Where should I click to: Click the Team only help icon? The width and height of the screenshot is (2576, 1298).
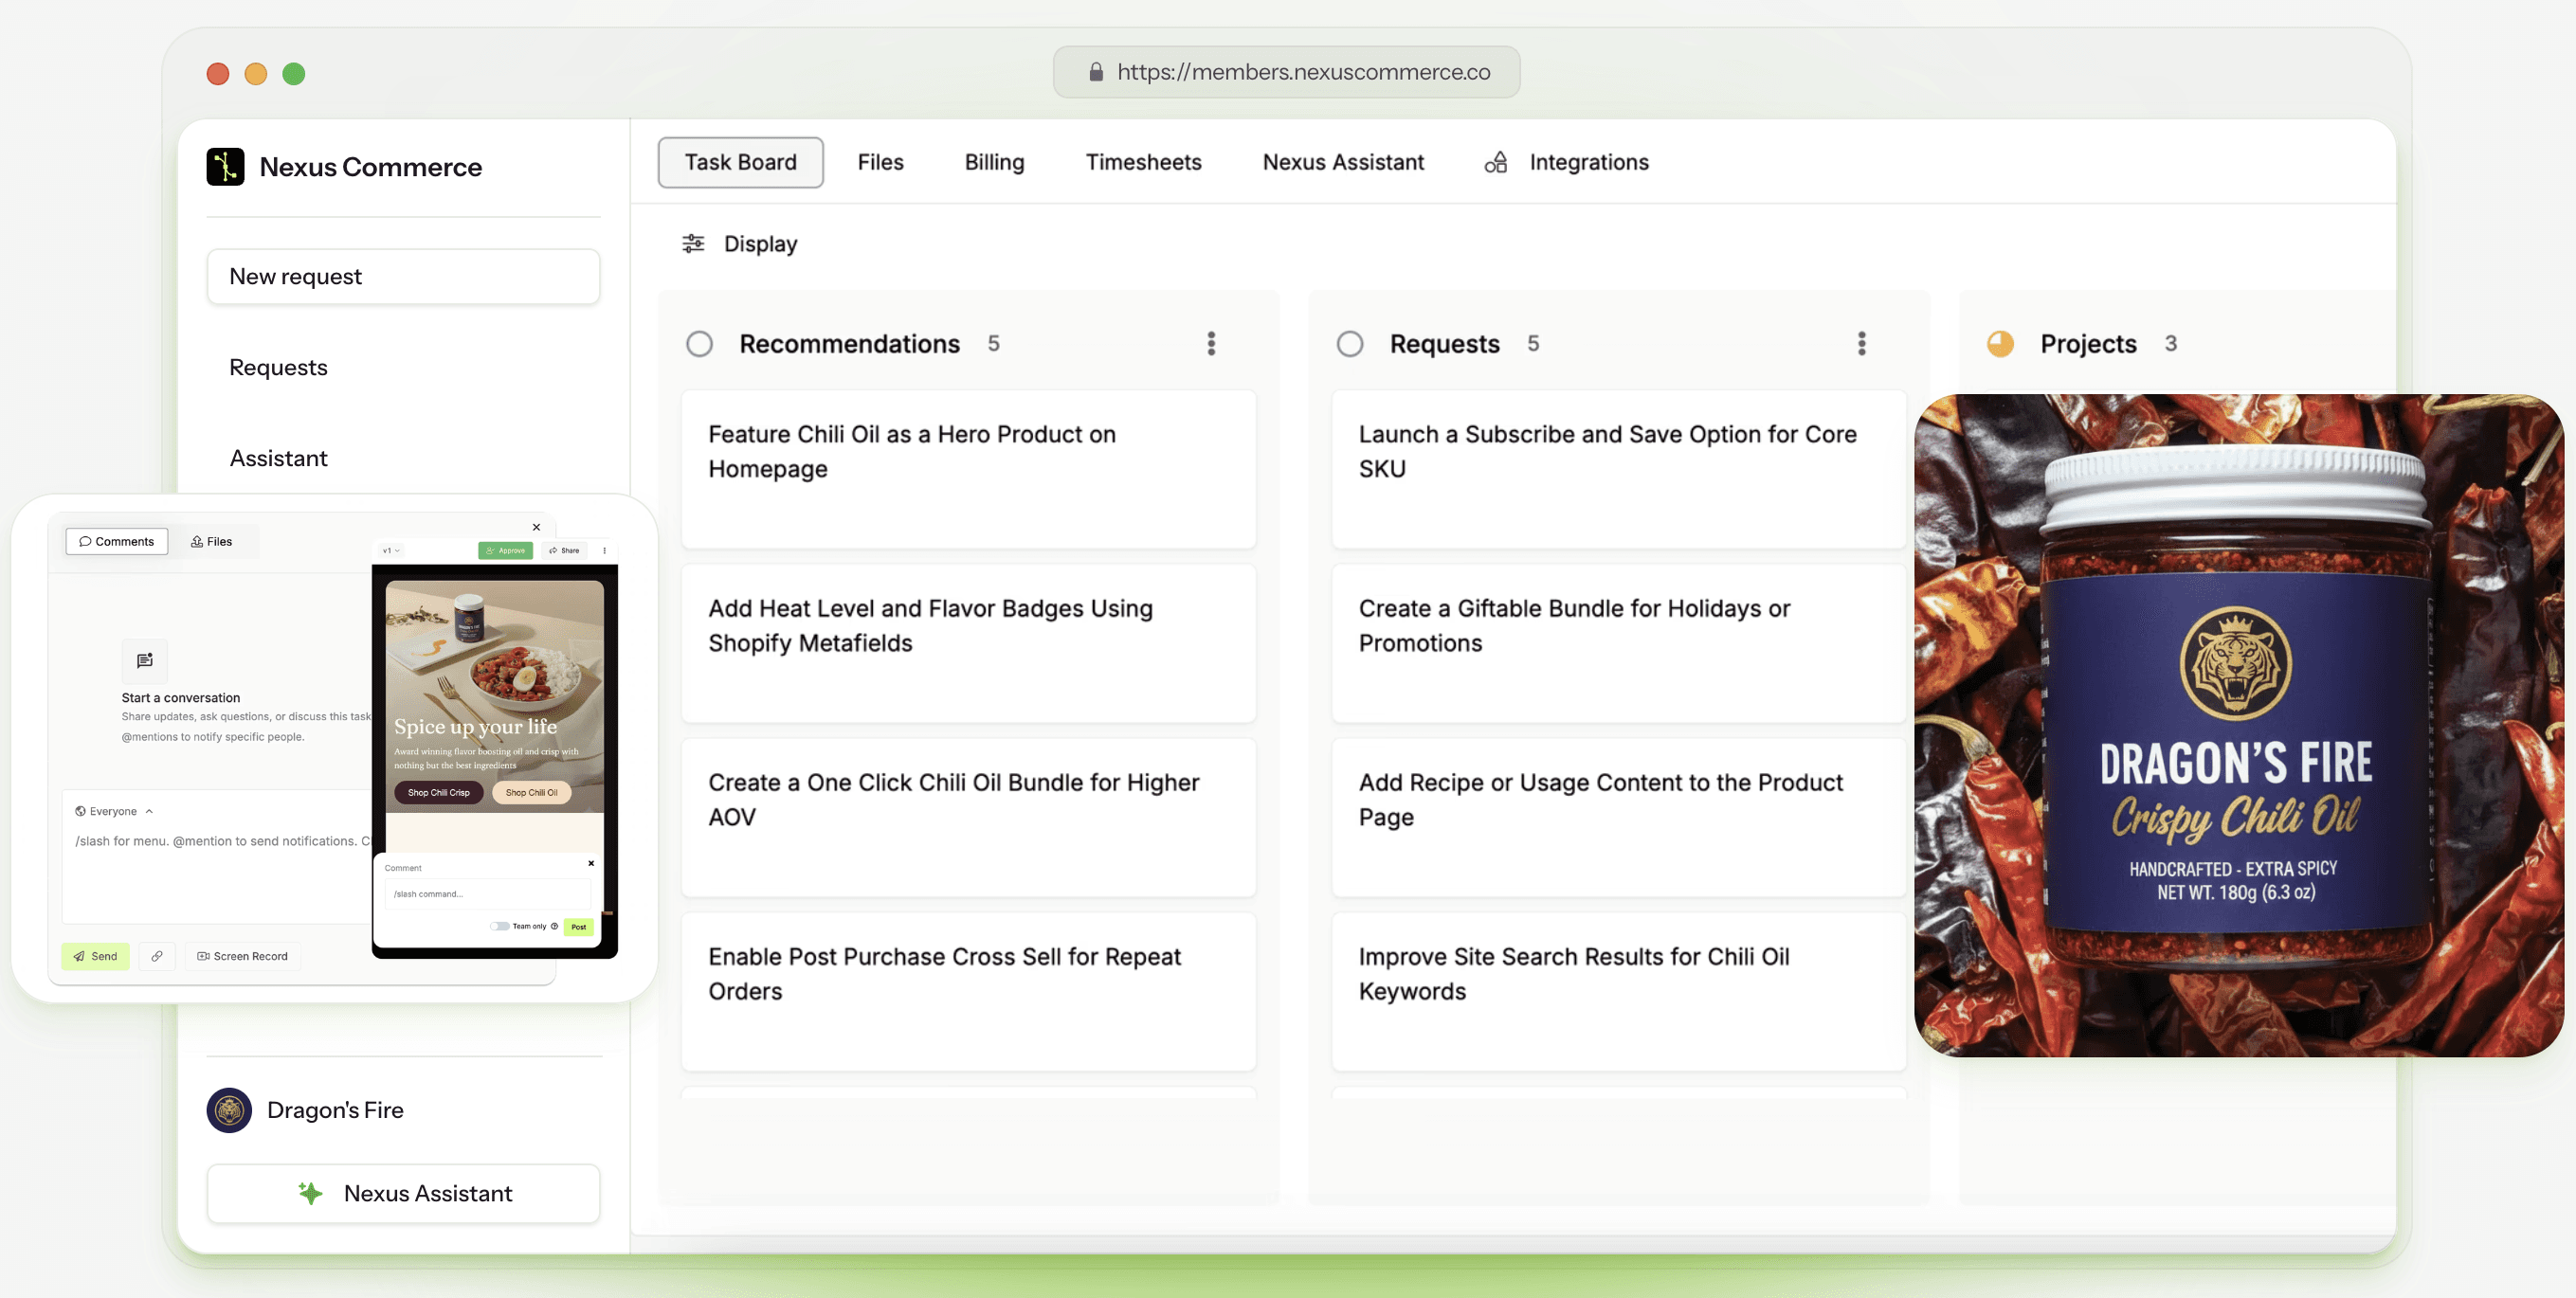554,926
